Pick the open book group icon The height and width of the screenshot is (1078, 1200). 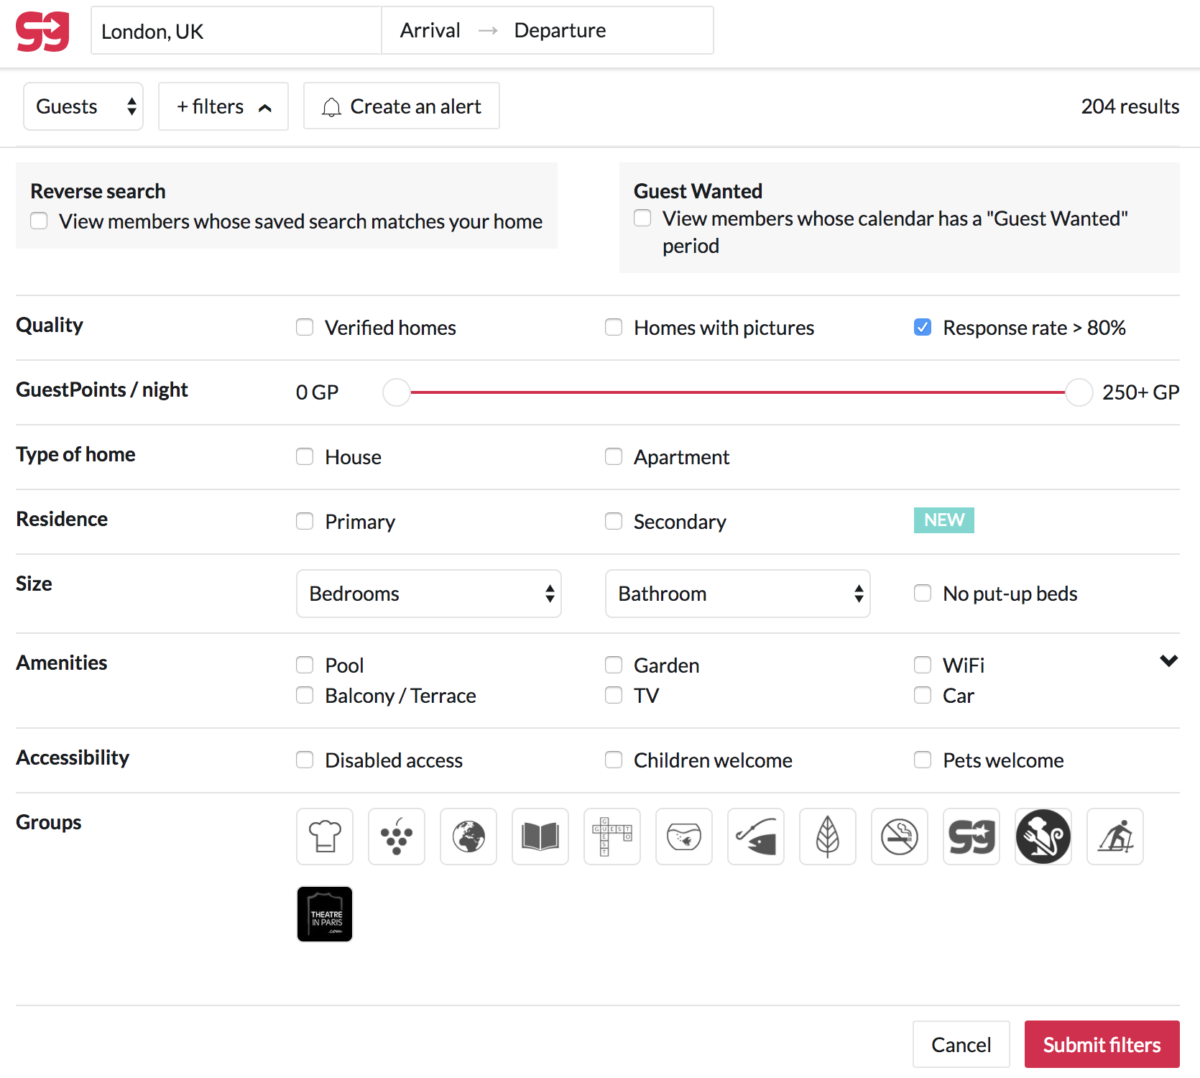540,836
